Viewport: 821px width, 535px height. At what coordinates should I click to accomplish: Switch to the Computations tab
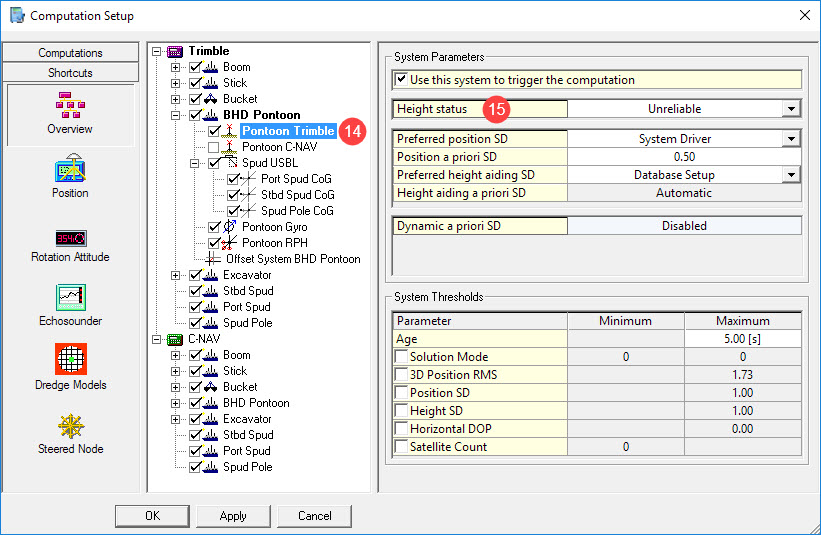[70, 53]
